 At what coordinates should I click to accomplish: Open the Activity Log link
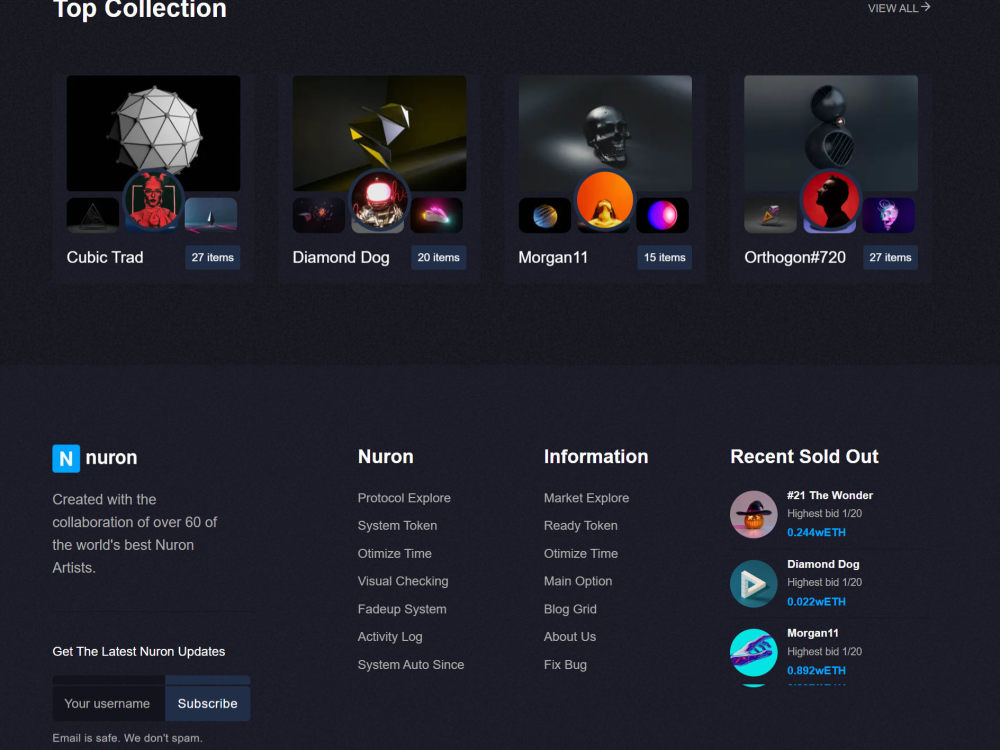click(390, 636)
